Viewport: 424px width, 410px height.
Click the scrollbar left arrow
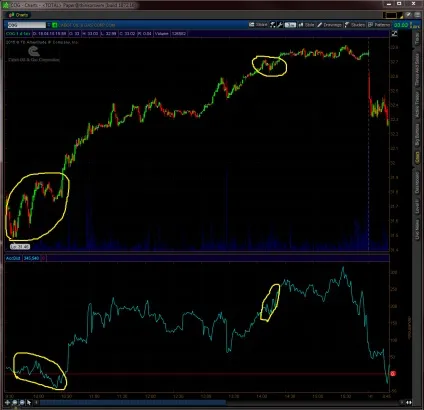click(37, 403)
